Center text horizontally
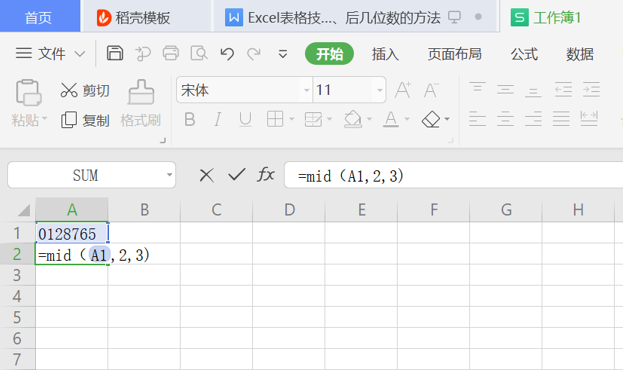 pyautogui.click(x=505, y=119)
